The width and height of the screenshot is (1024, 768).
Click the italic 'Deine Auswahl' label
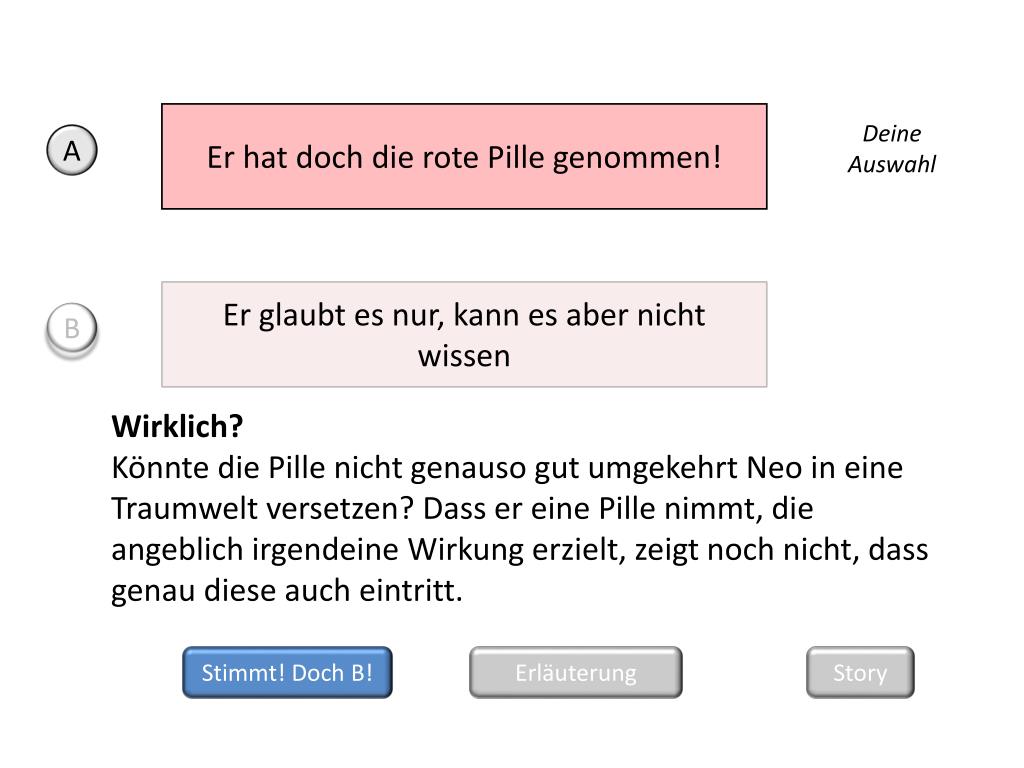click(x=891, y=149)
